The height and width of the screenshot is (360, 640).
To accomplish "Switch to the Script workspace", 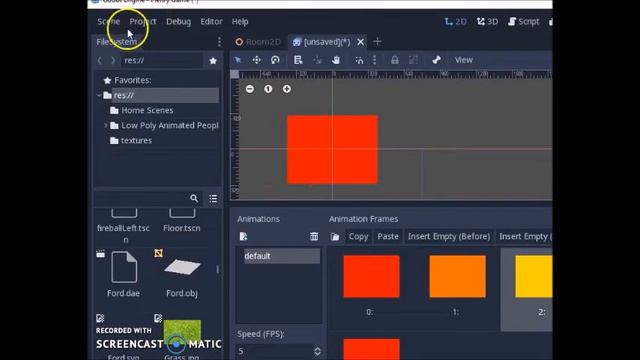I will 524,21.
